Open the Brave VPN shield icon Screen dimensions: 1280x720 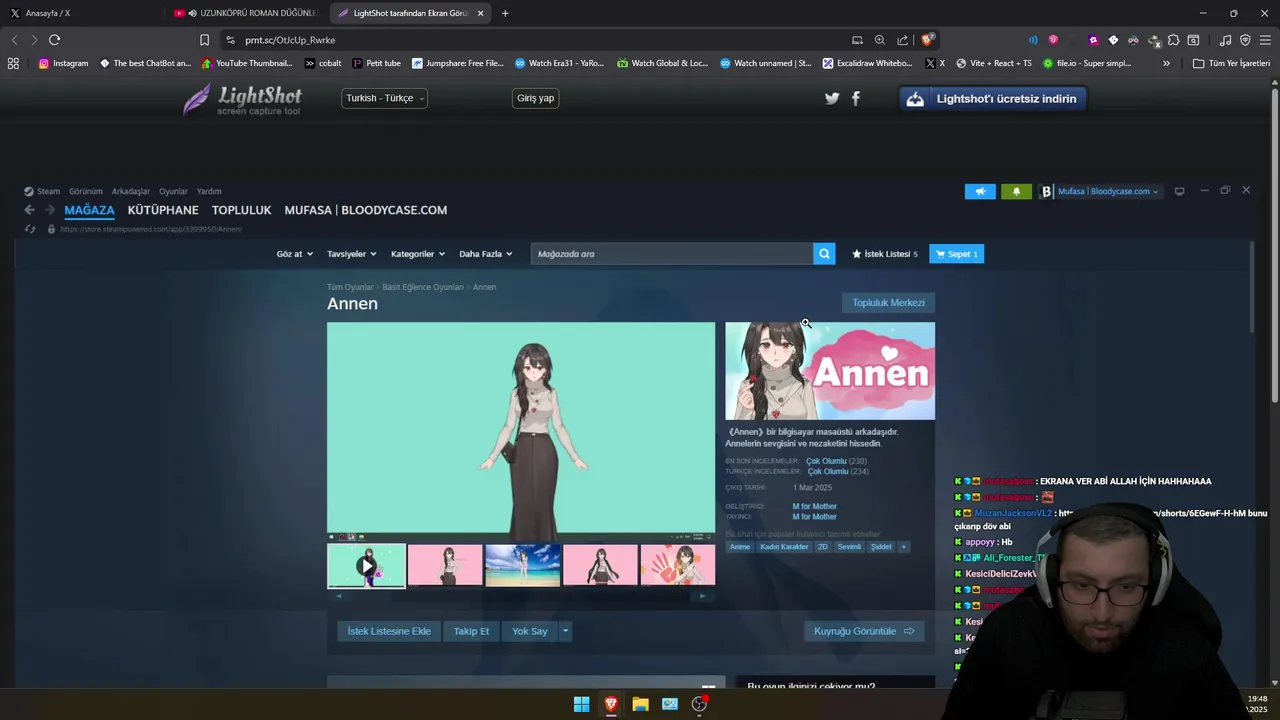(x=1245, y=40)
